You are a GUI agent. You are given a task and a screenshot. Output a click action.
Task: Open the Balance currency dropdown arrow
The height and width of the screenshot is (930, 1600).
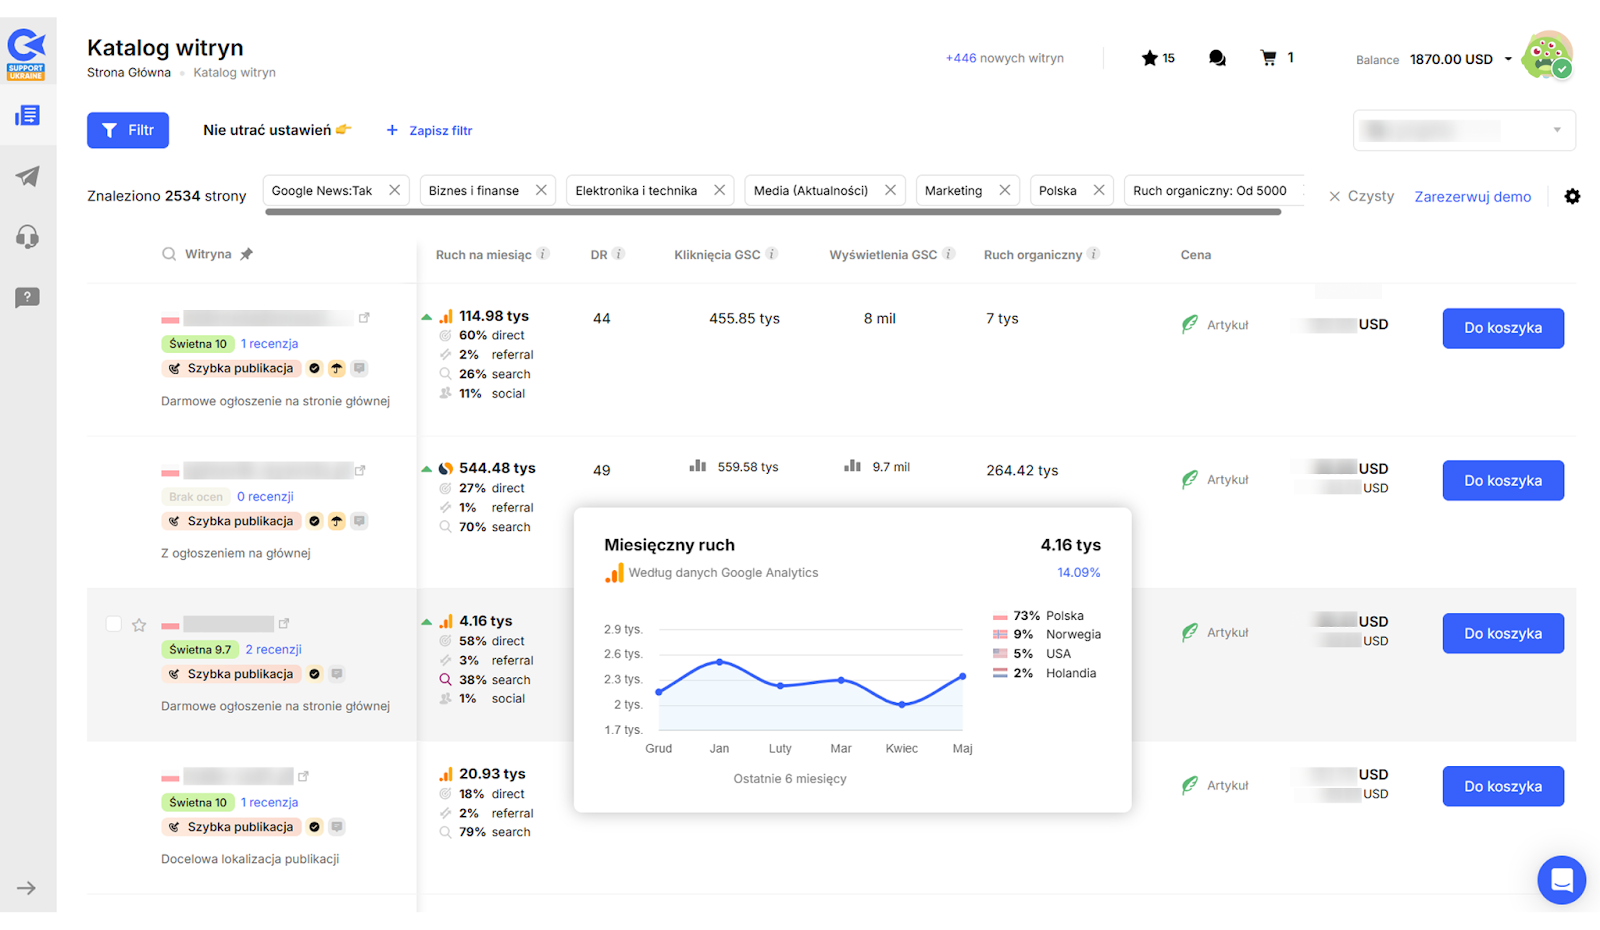coord(1508,59)
